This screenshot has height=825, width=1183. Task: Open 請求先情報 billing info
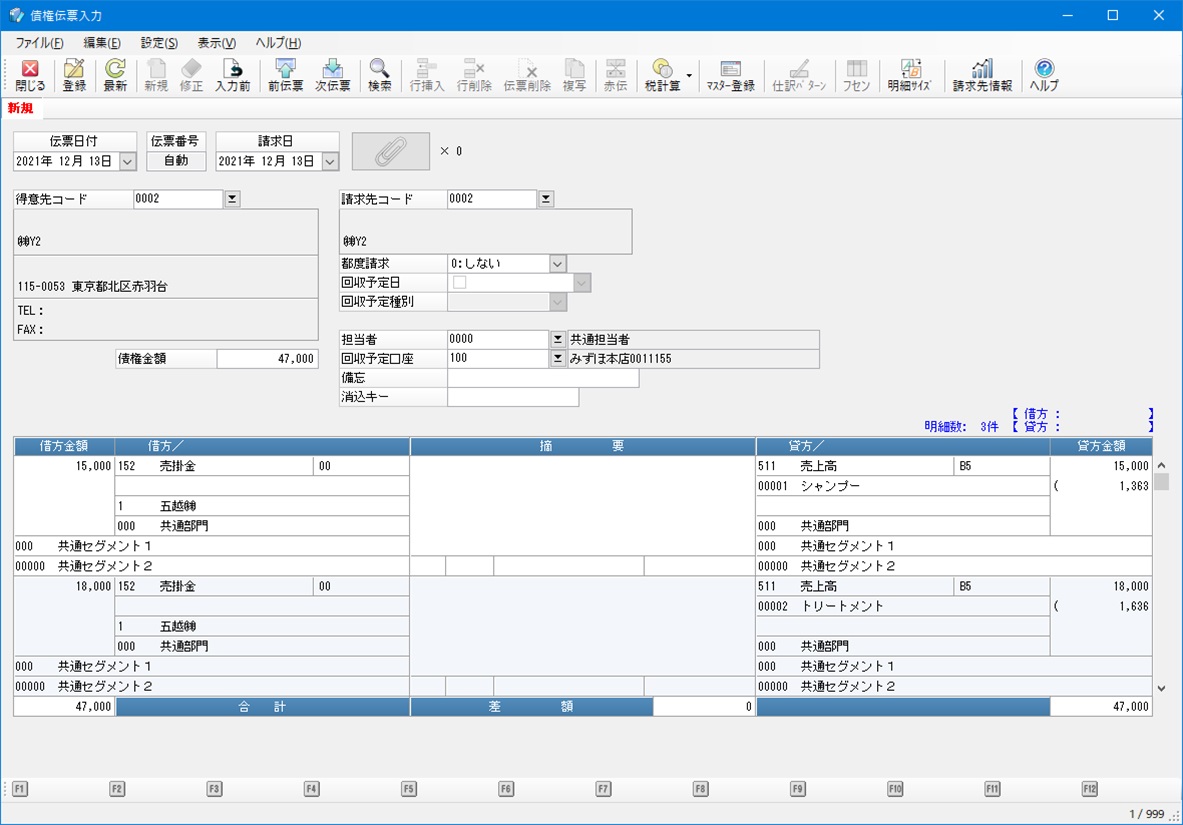[x=982, y=75]
